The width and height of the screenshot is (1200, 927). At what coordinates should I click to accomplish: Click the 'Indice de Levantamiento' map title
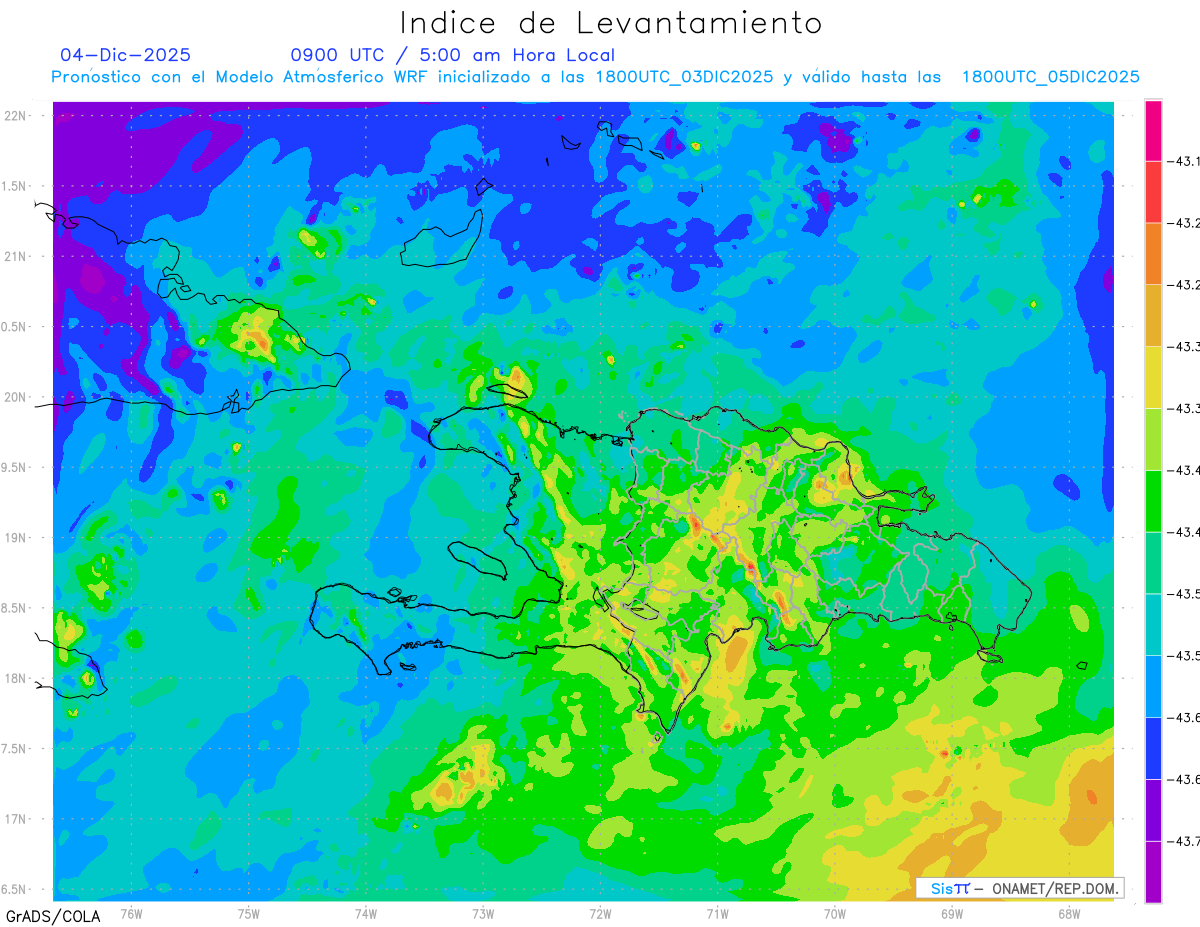click(611, 23)
